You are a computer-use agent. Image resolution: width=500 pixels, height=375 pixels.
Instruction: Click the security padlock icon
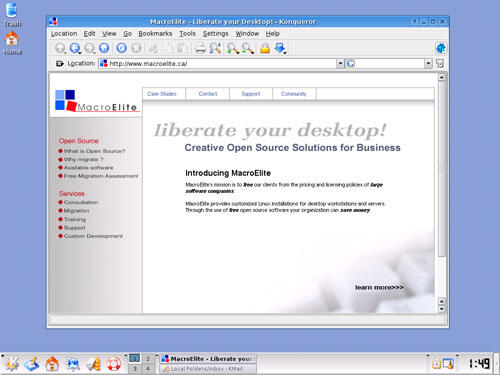pyautogui.click(x=265, y=48)
